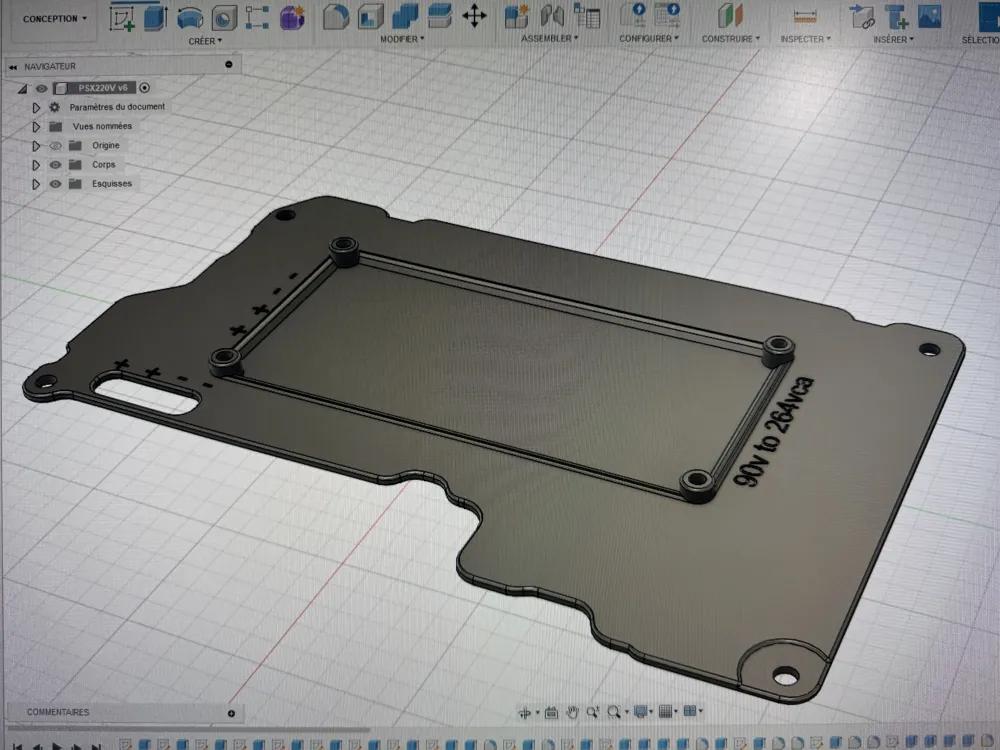
Task: Select the Corps label
Action: pyautogui.click(x=103, y=165)
